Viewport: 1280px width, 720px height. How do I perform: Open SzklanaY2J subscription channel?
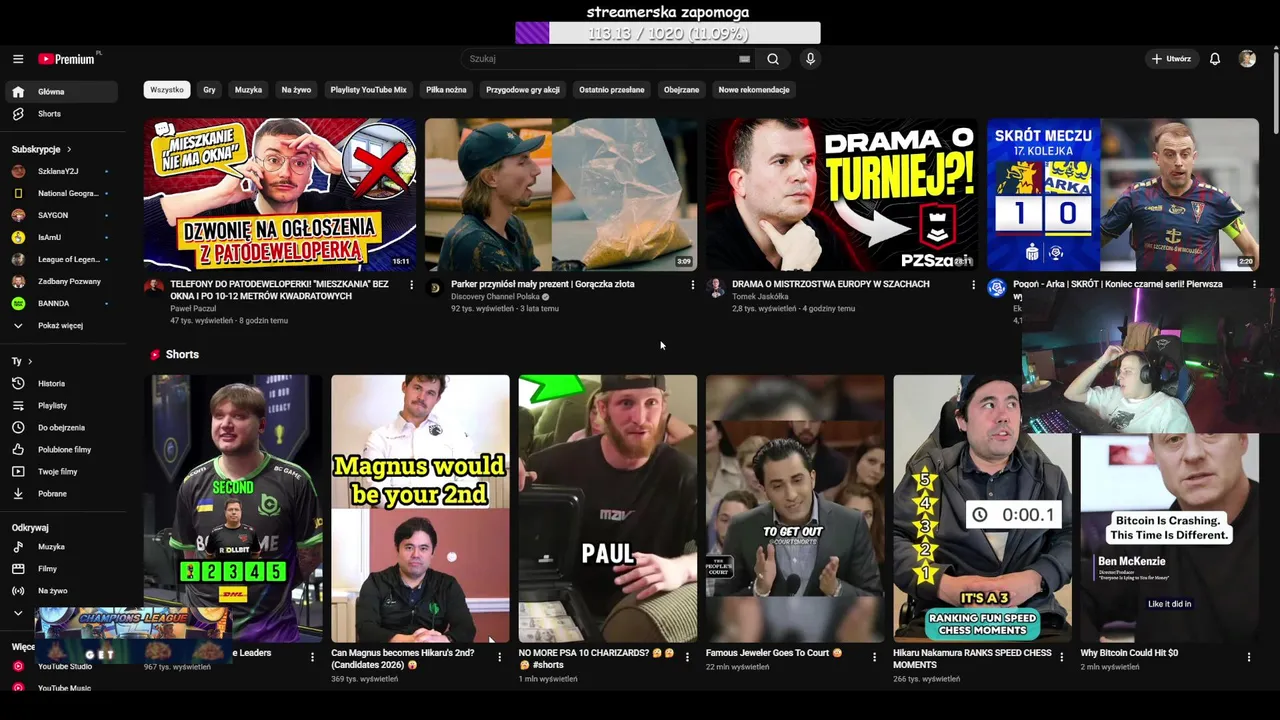(60, 172)
